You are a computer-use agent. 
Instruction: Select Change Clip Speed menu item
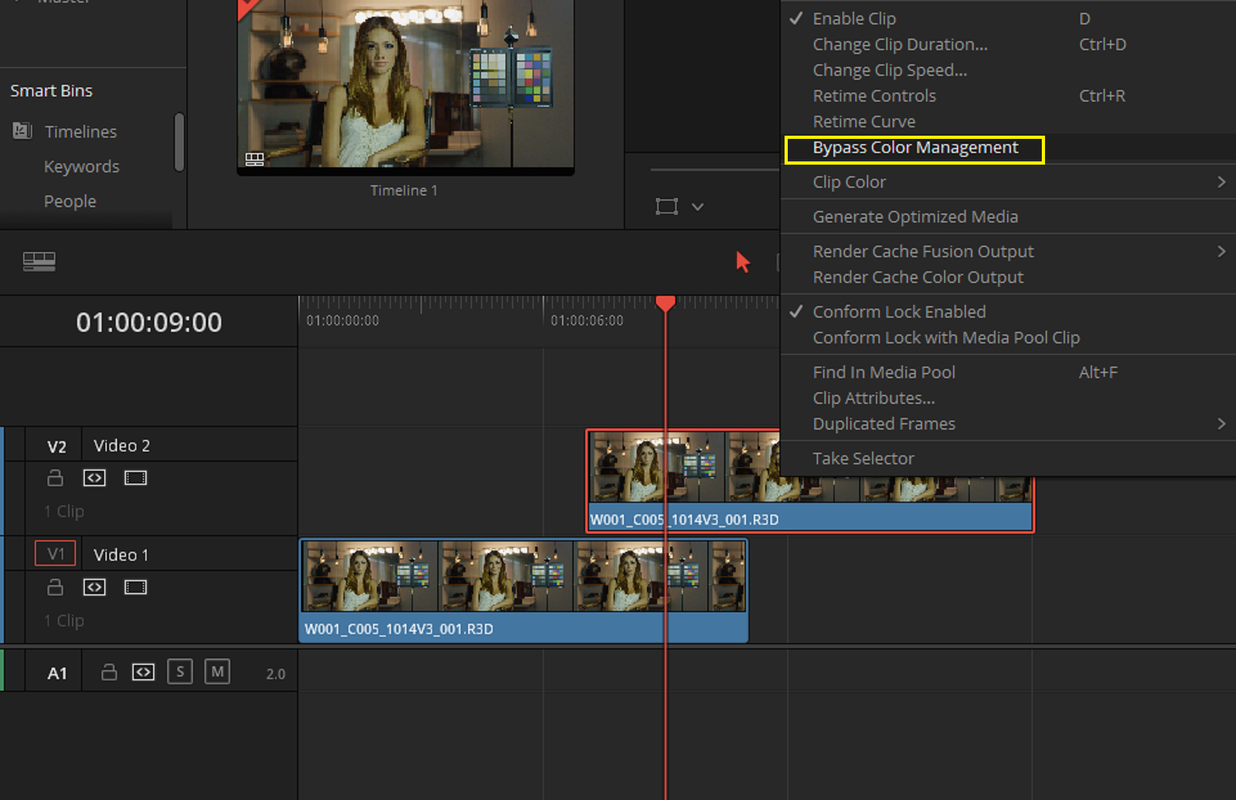click(x=1008, y=71)
